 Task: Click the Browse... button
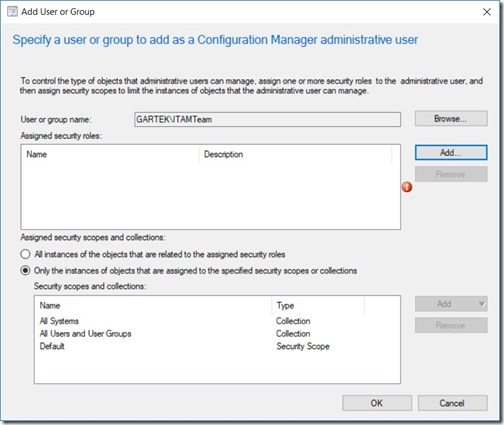click(451, 119)
